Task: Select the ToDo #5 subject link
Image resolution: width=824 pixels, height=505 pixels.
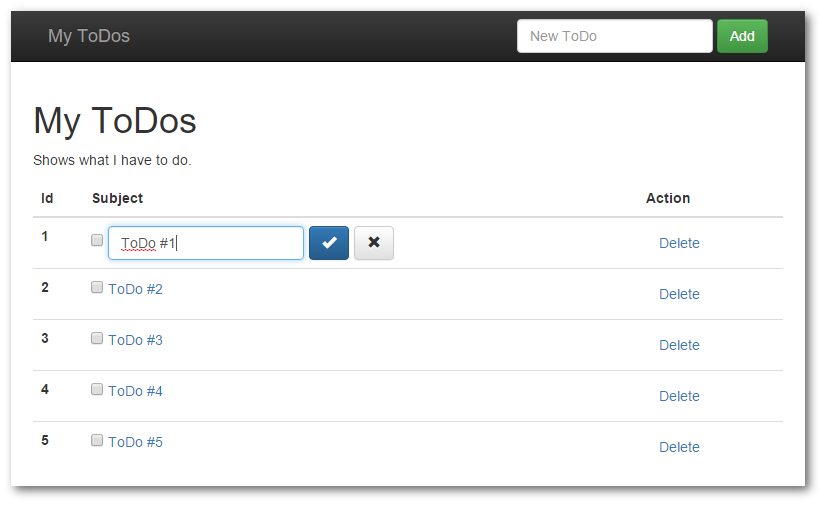Action: pyautogui.click(x=135, y=442)
